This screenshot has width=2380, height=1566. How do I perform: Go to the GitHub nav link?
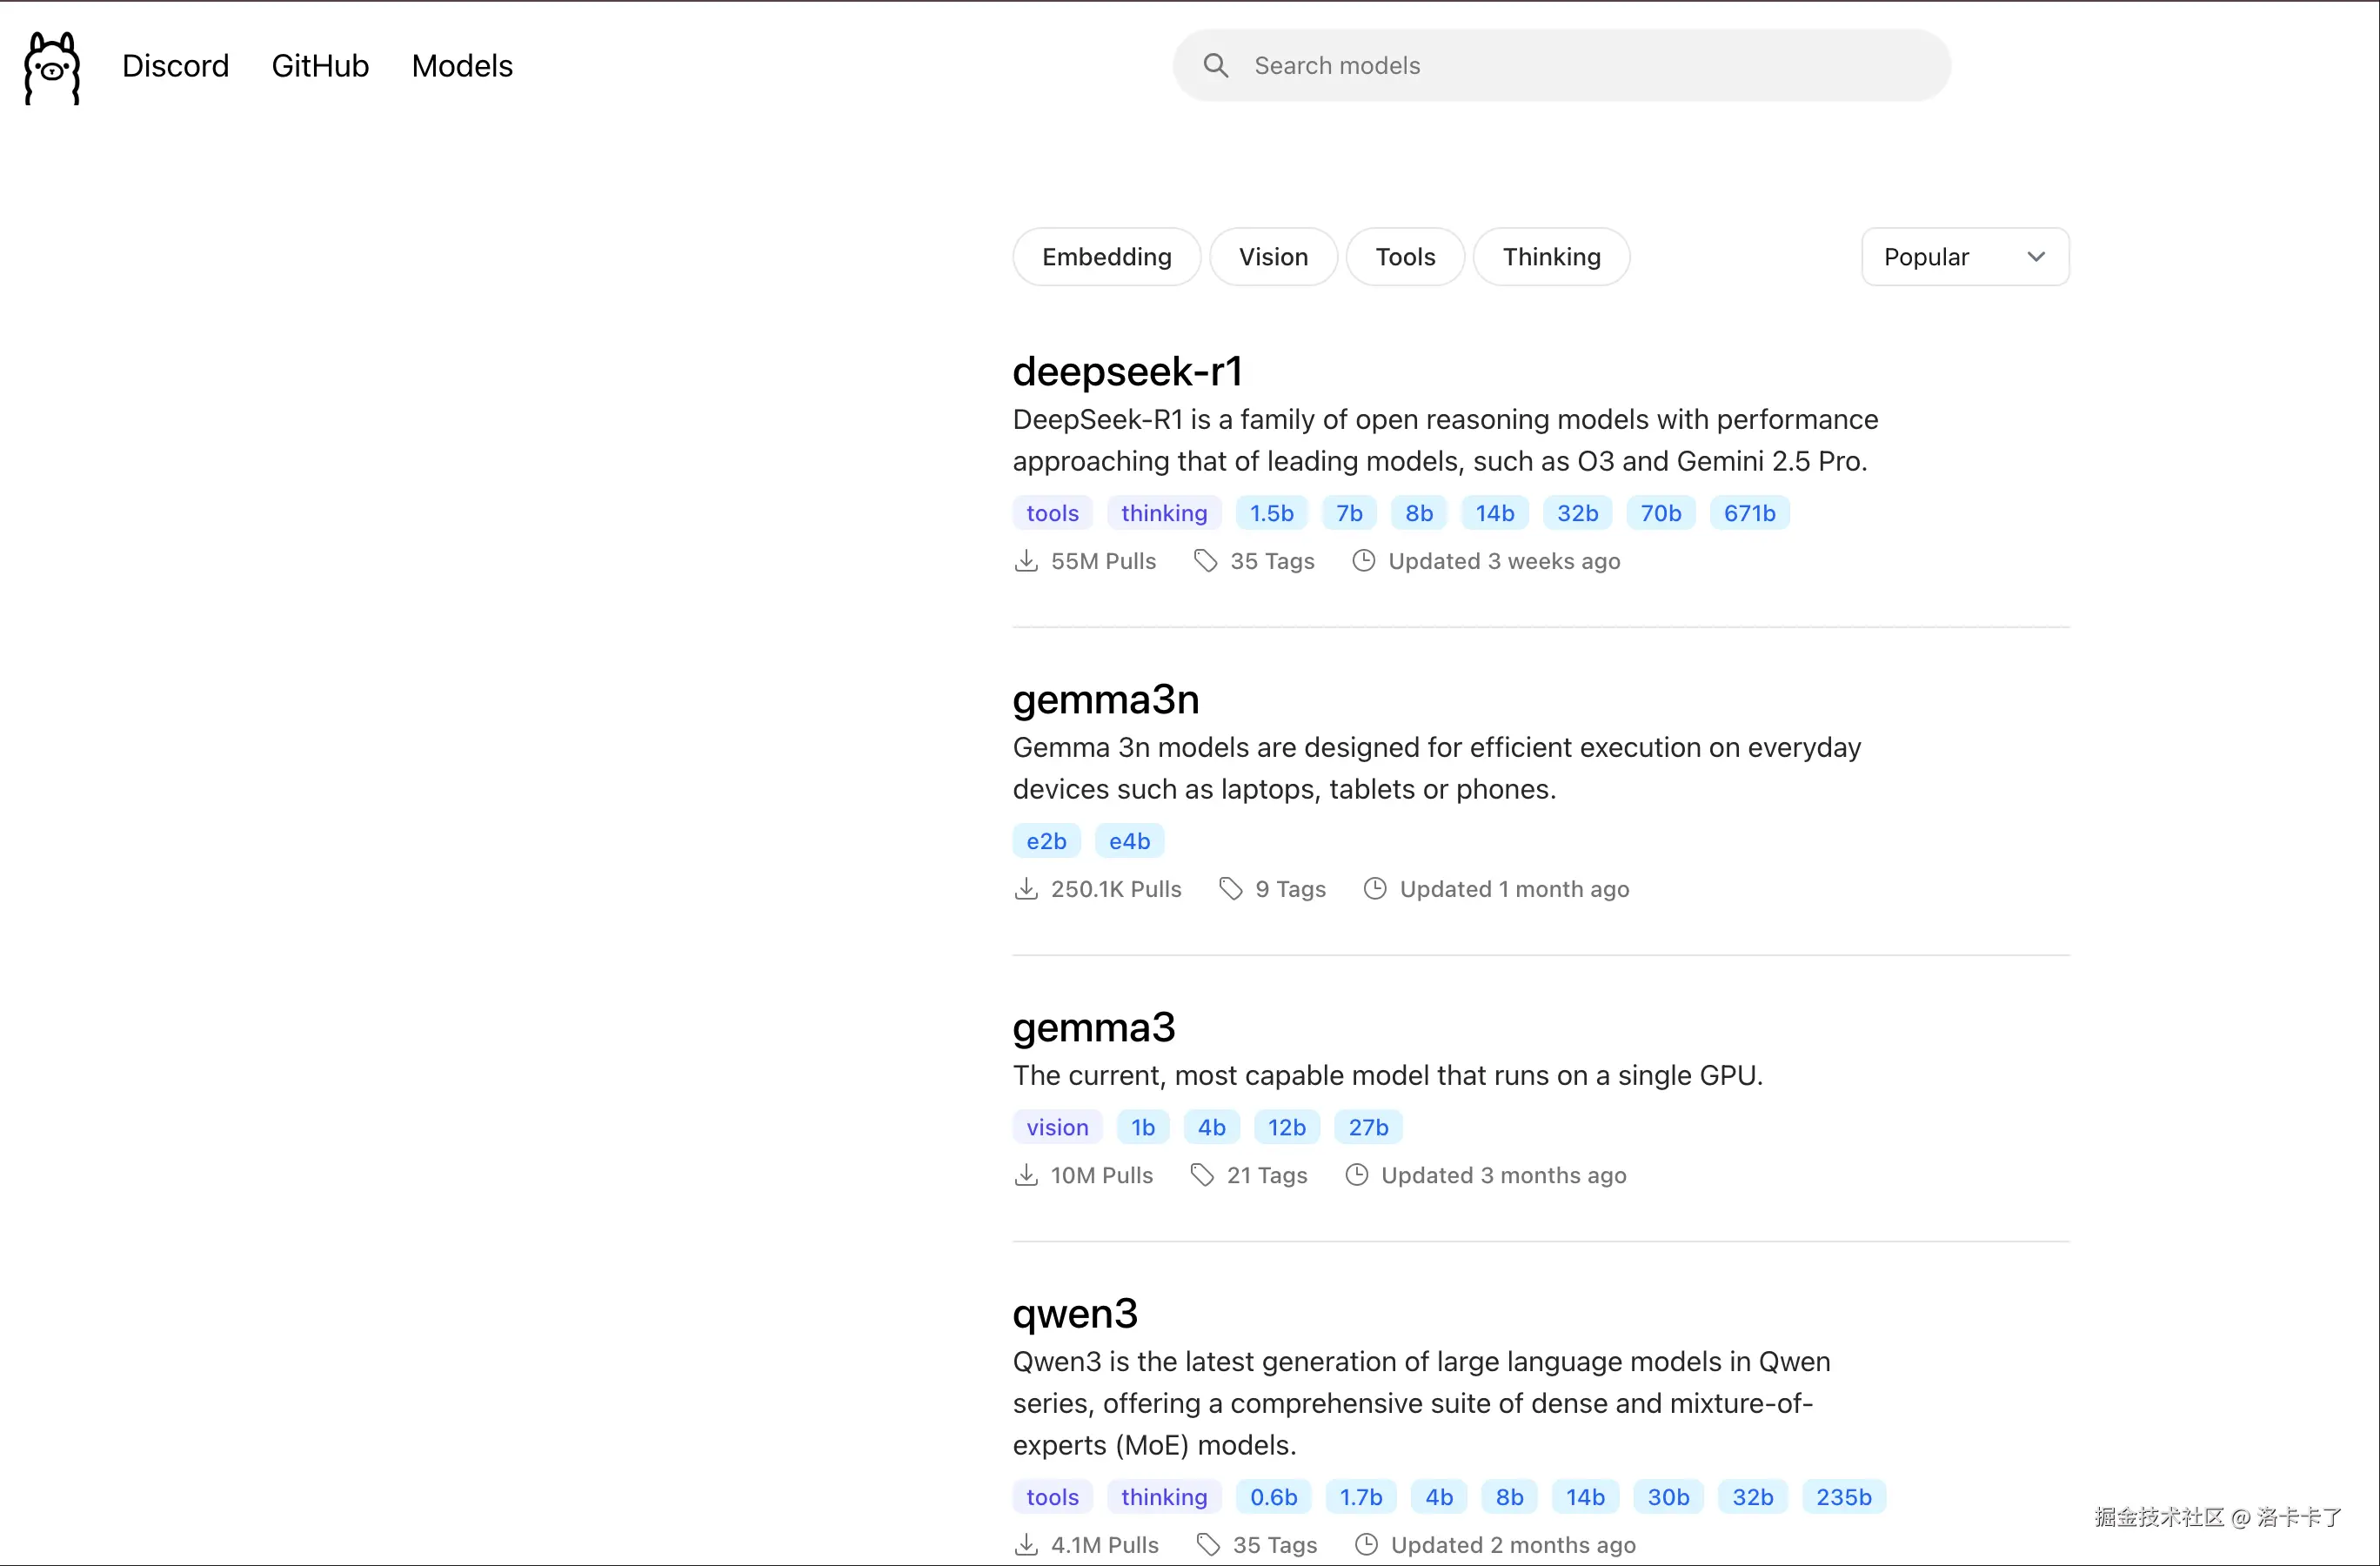coord(320,66)
